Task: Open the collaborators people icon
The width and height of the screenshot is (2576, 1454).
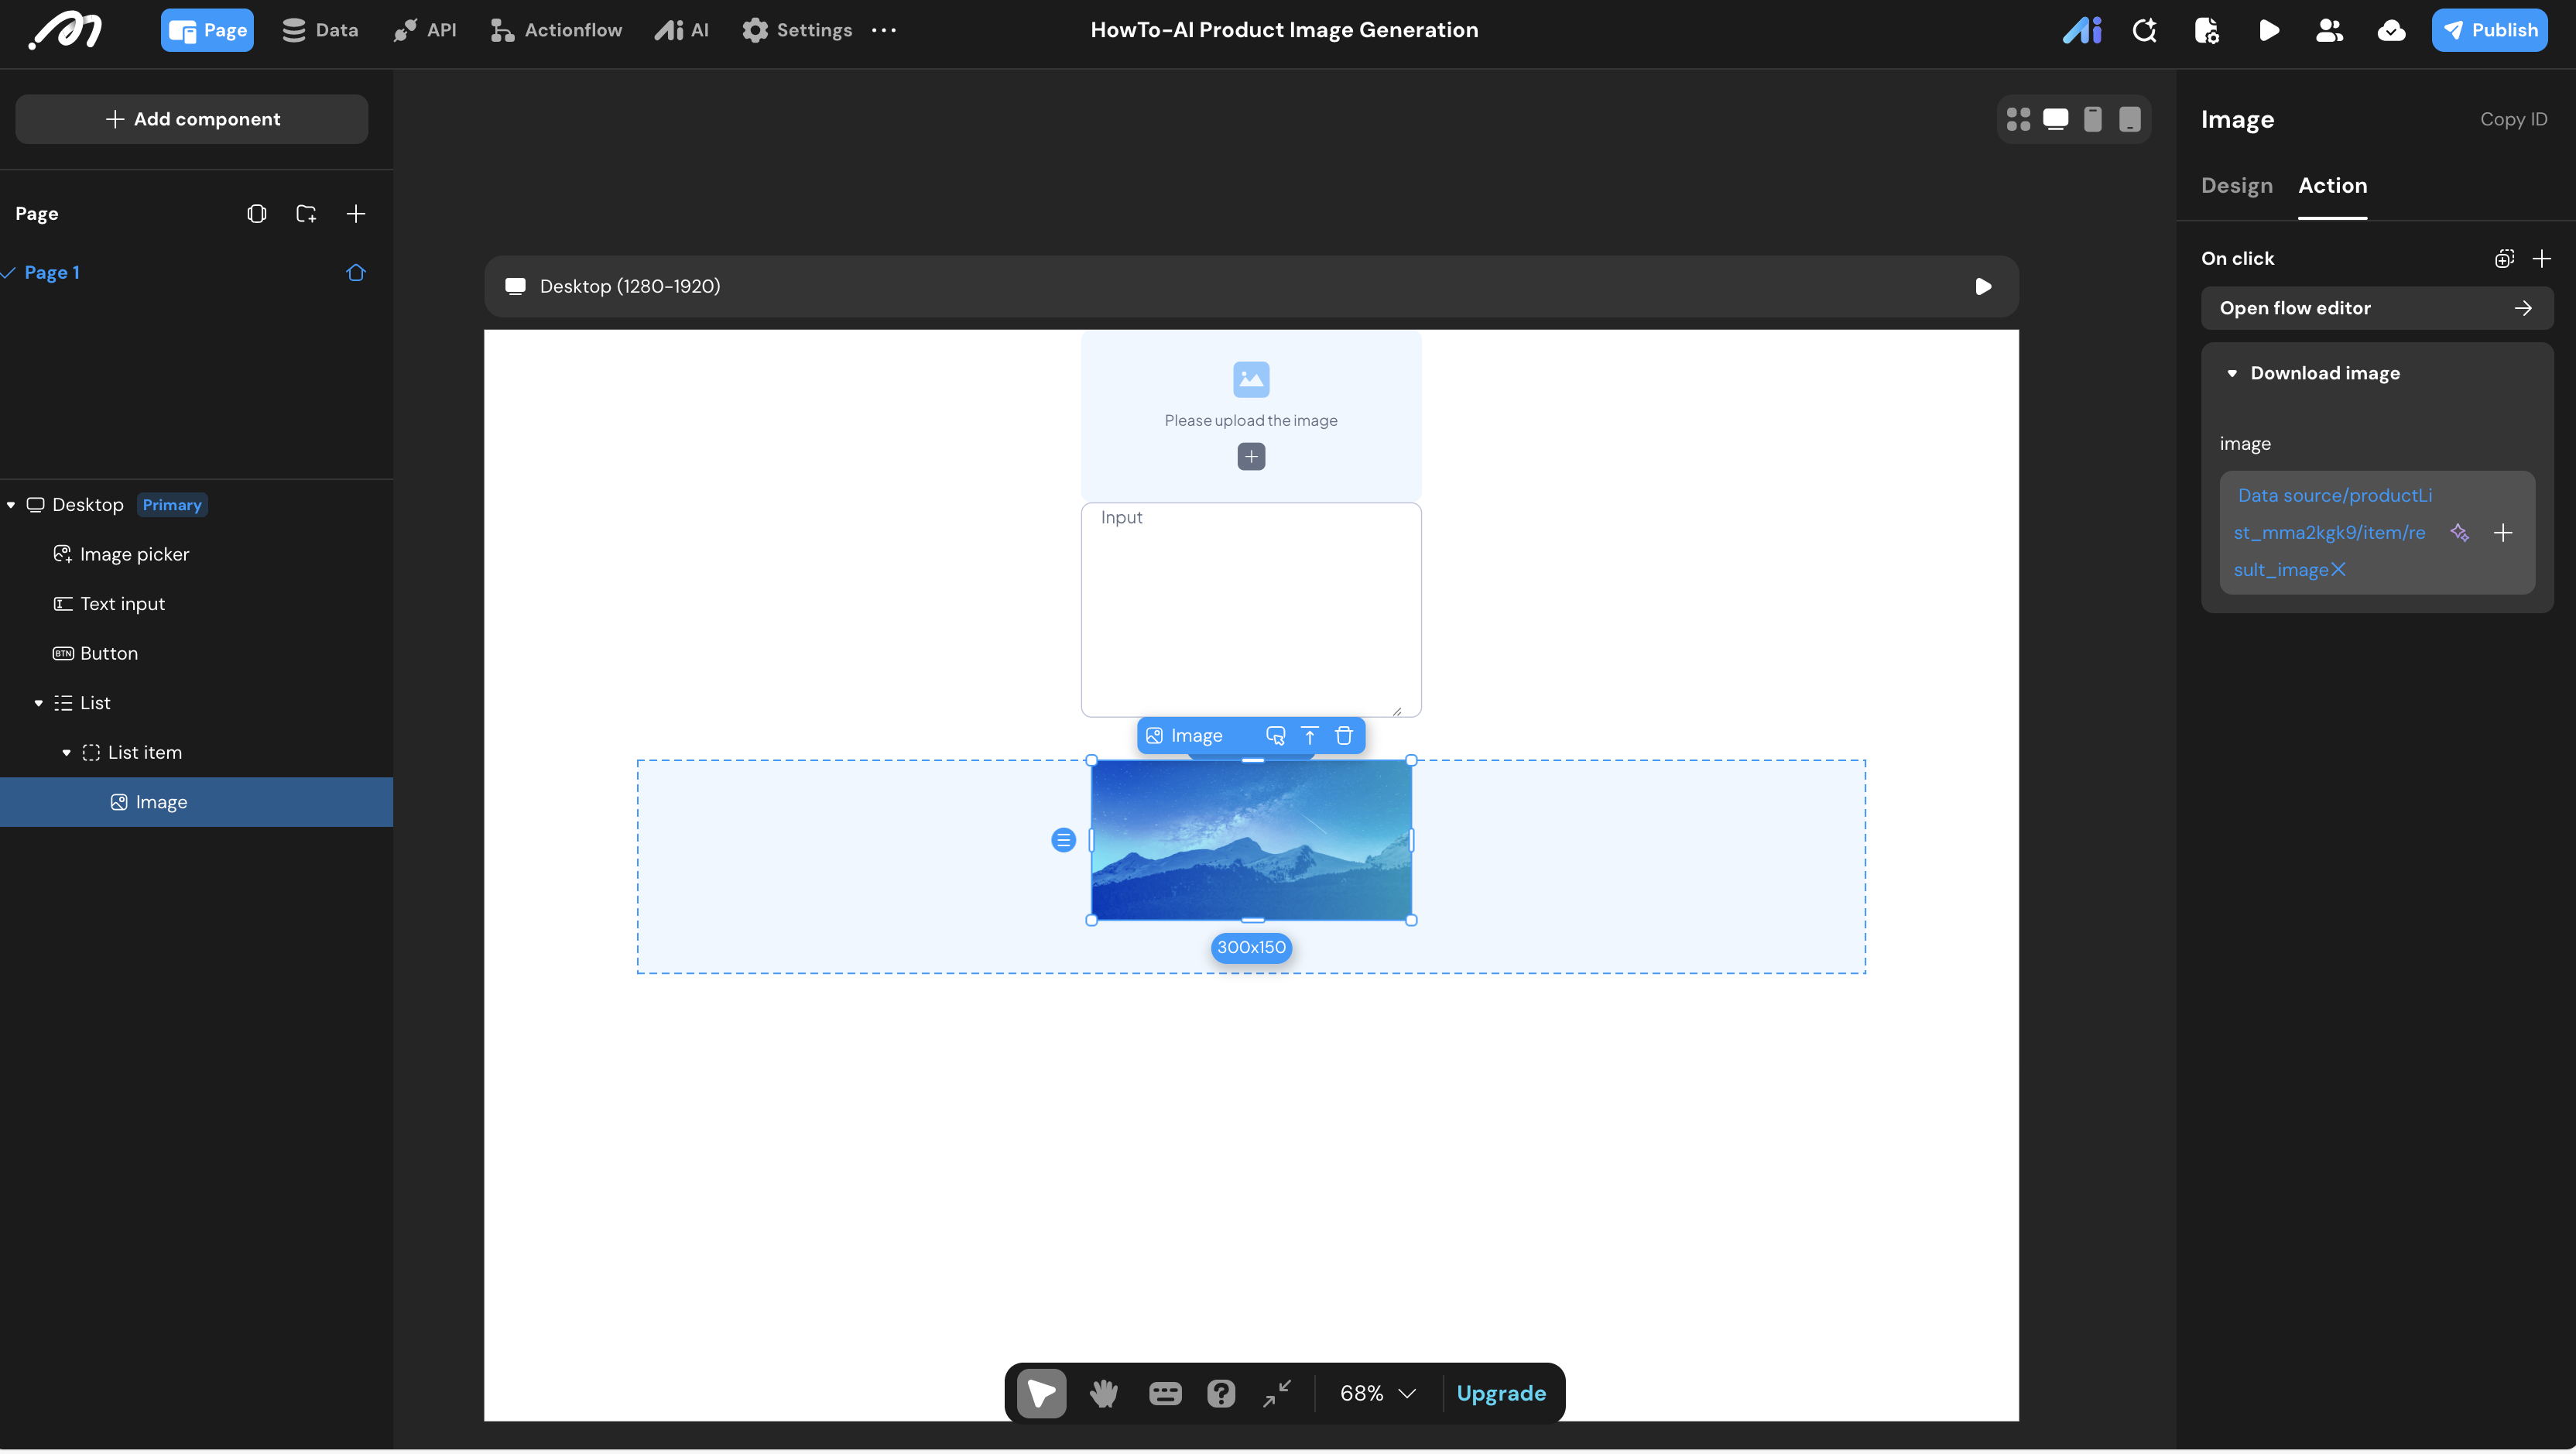Action: pyautogui.click(x=2329, y=30)
